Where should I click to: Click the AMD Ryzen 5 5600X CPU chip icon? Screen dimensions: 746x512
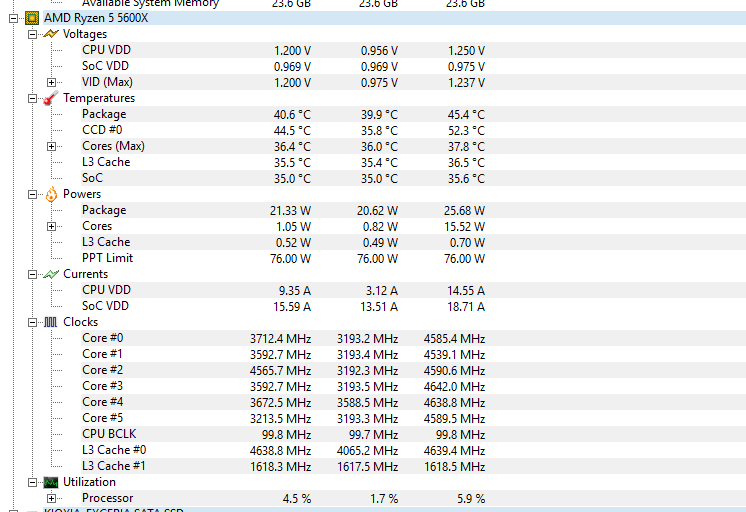click(32, 19)
